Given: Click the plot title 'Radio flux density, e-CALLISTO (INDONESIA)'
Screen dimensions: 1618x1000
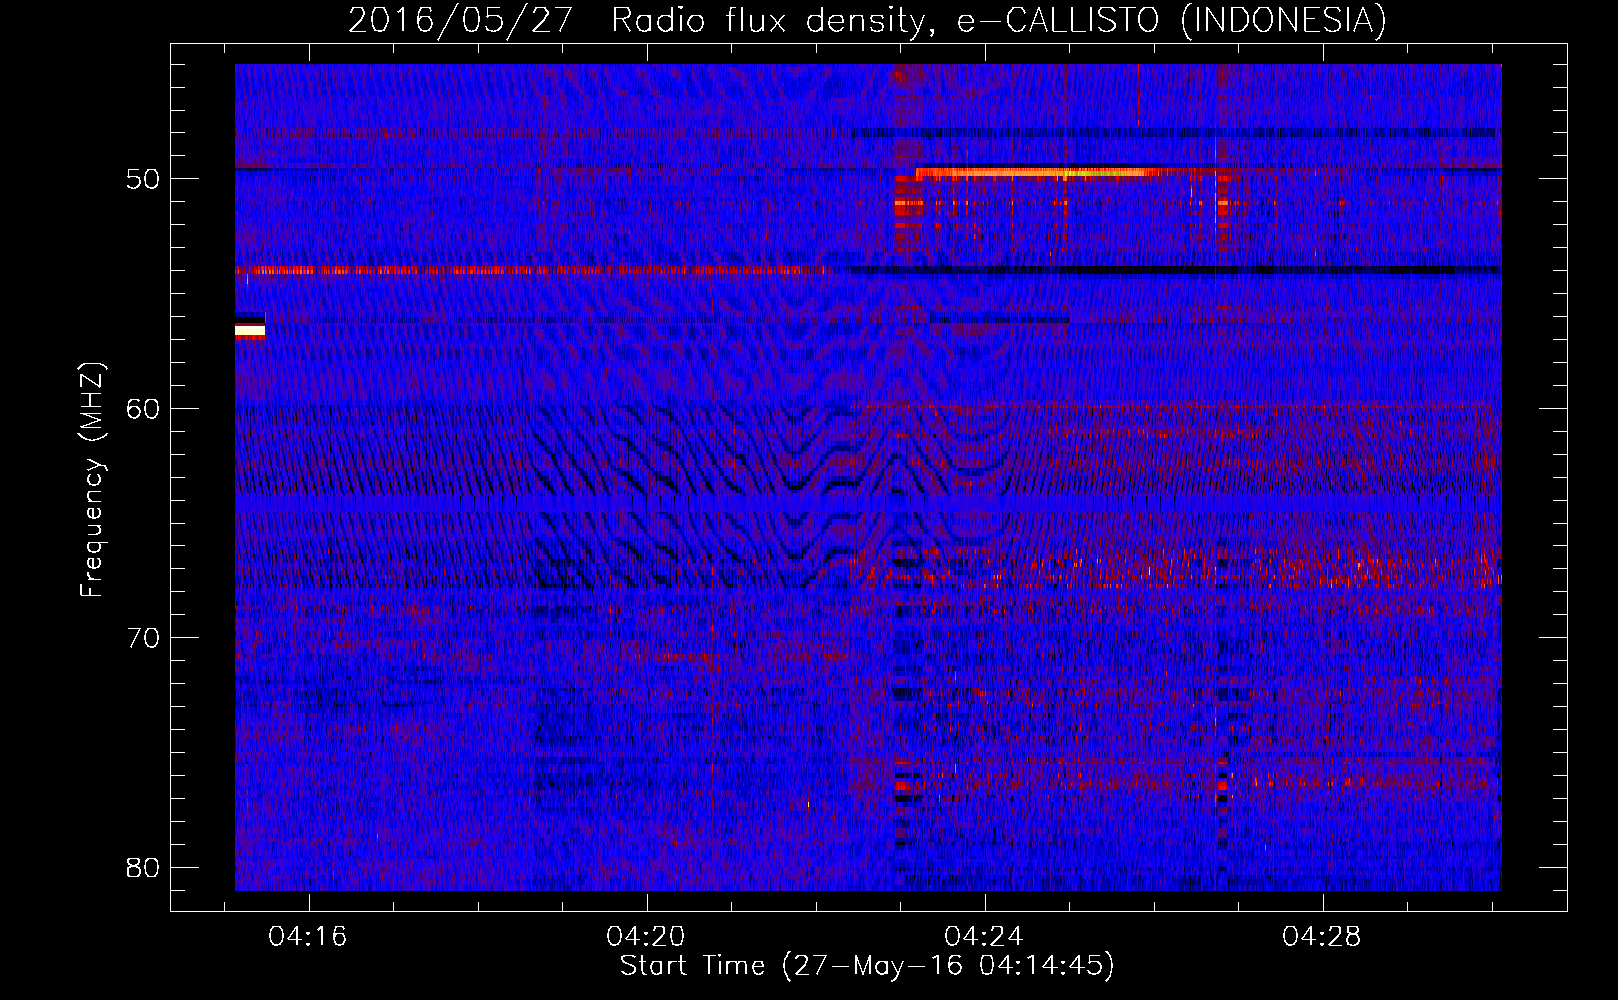Looking at the screenshot, I should pyautogui.click(x=998, y=20).
